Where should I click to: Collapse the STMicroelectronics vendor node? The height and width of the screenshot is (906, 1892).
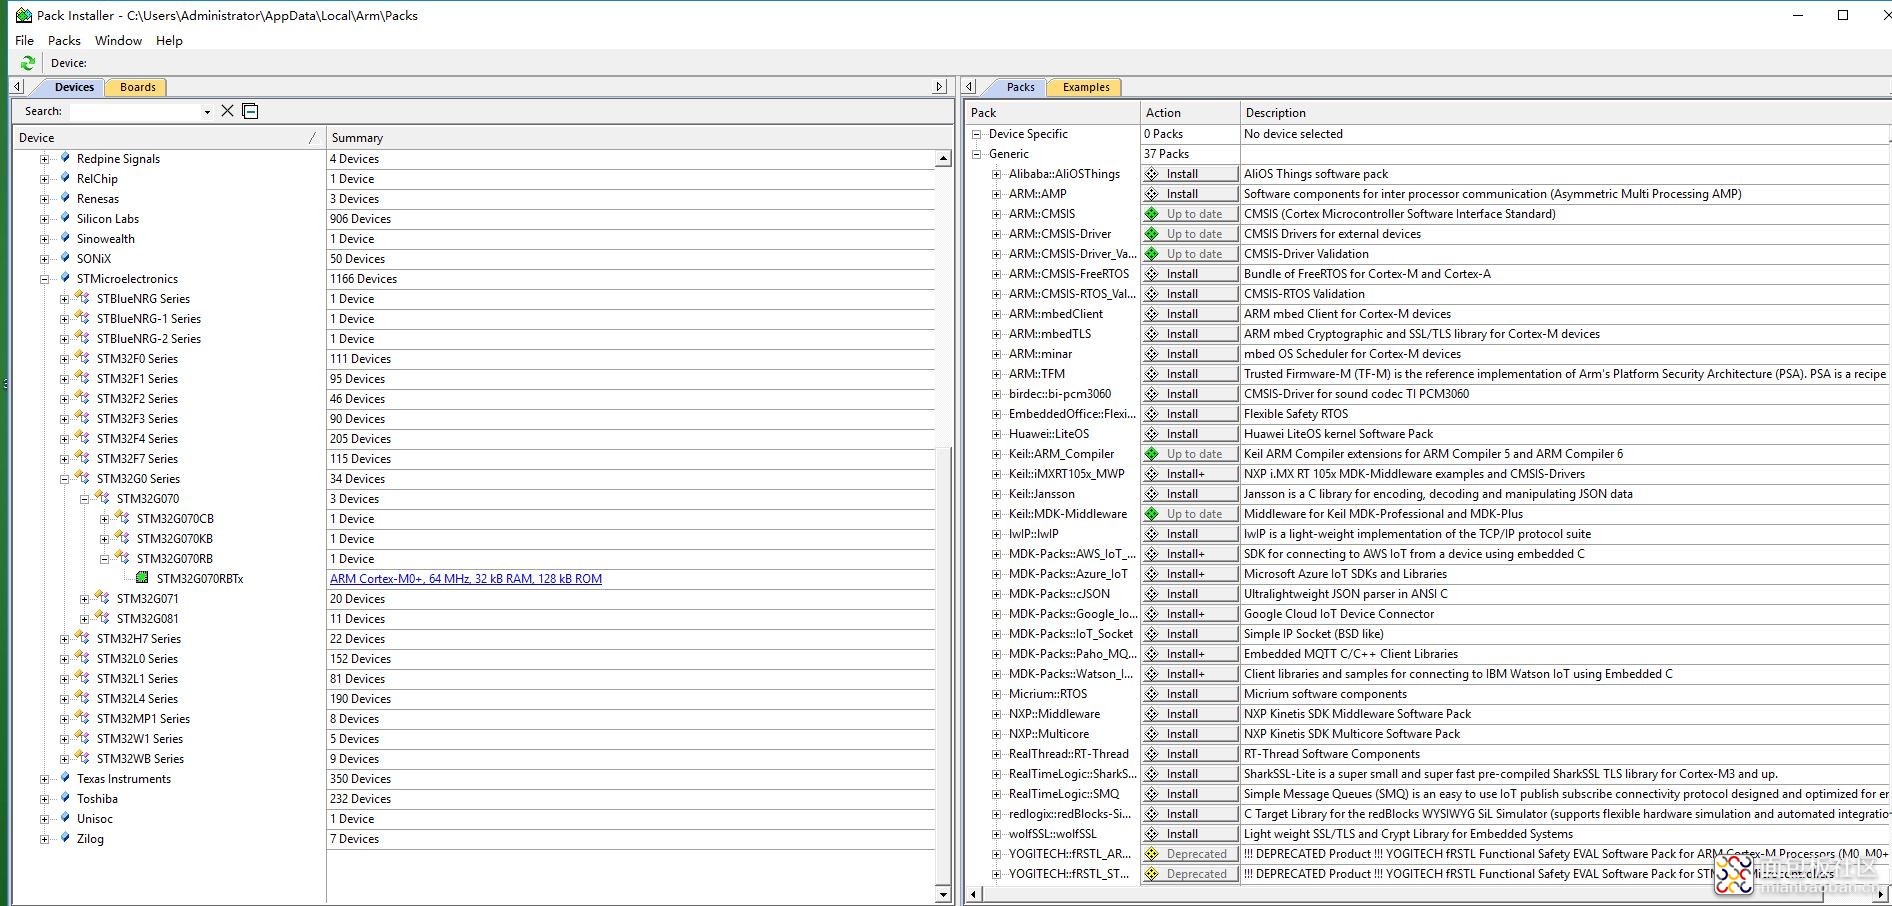[x=44, y=279]
